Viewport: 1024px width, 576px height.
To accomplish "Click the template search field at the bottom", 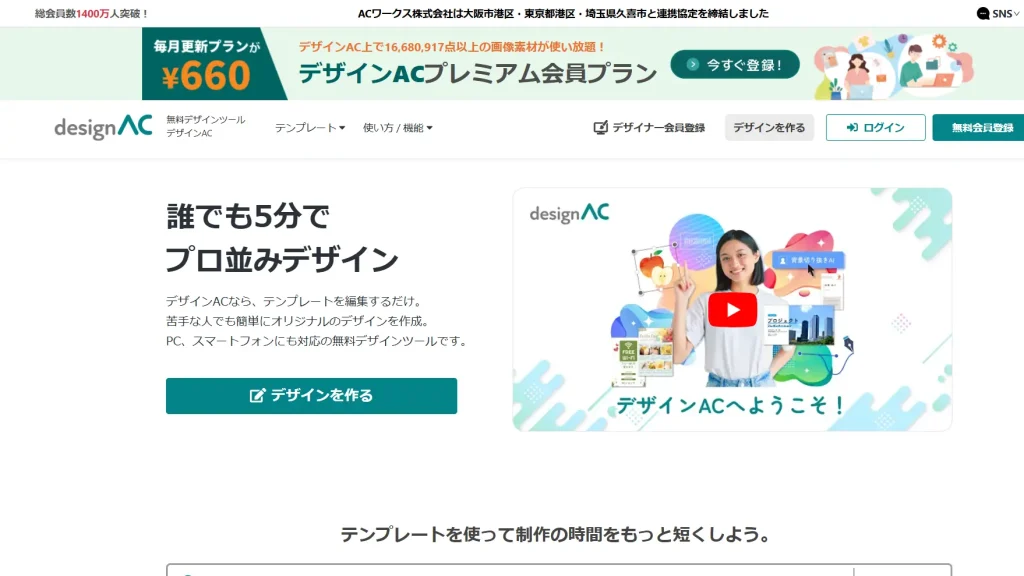I will 509,570.
